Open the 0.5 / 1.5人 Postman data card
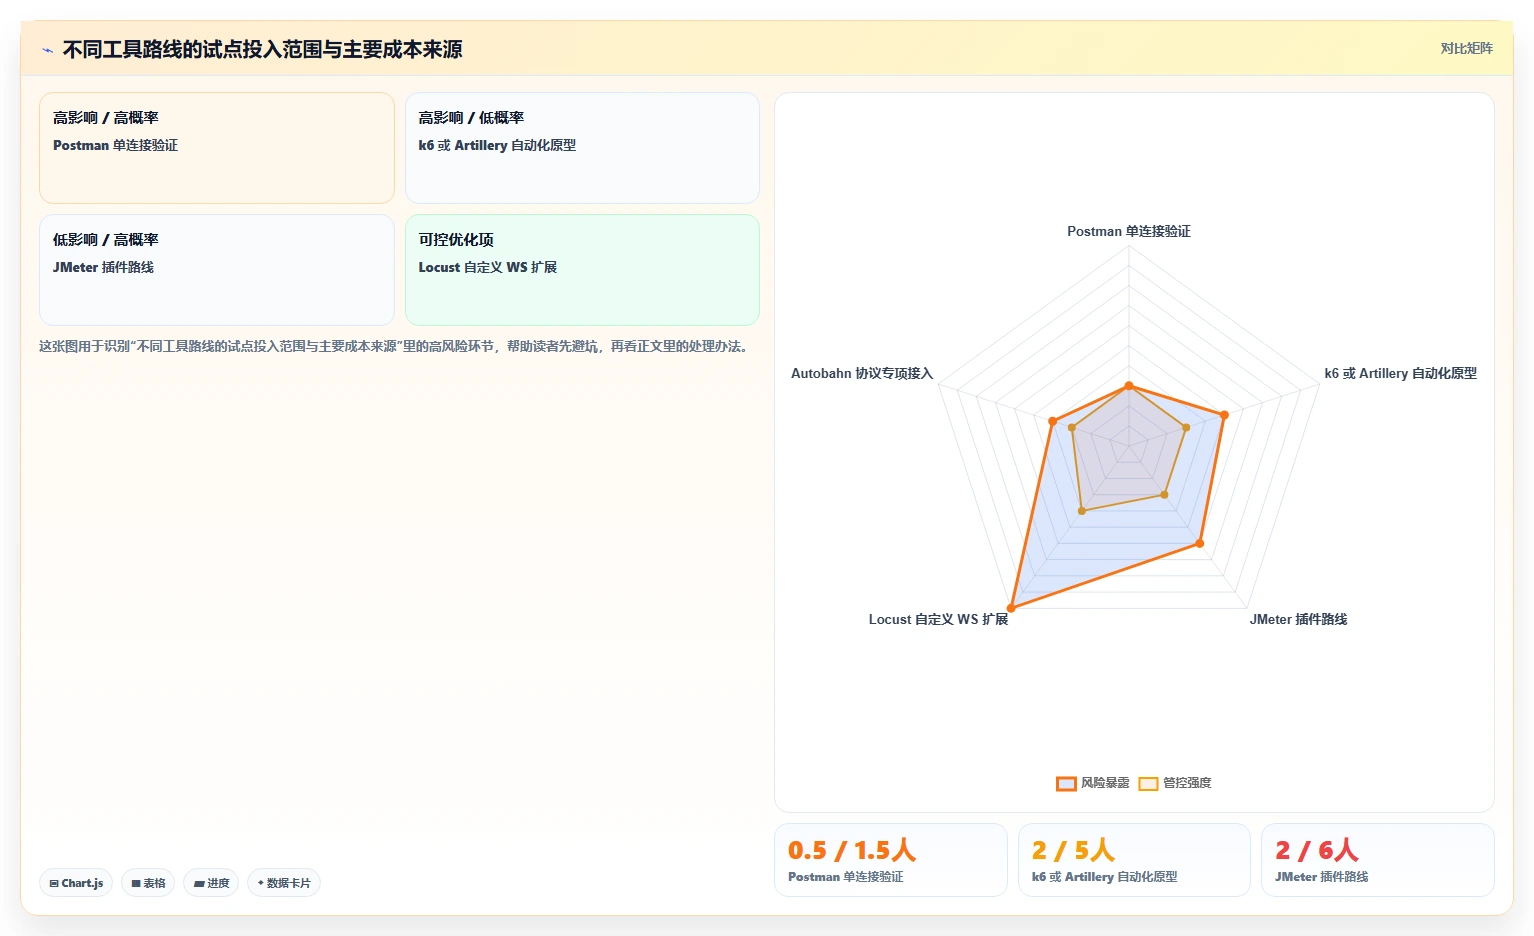 pyautogui.click(x=891, y=860)
